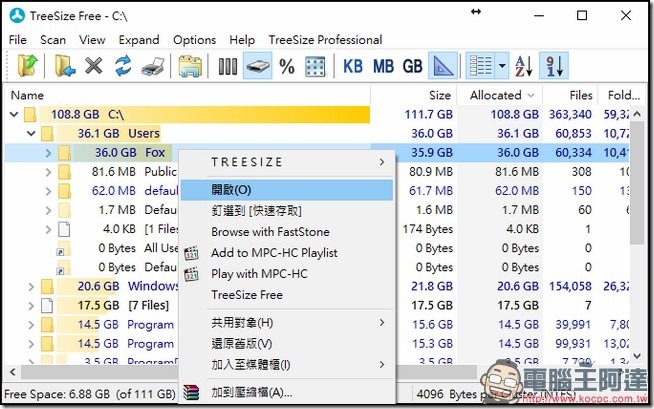Click the vertical scrollbar down arrow

[x=637, y=356]
